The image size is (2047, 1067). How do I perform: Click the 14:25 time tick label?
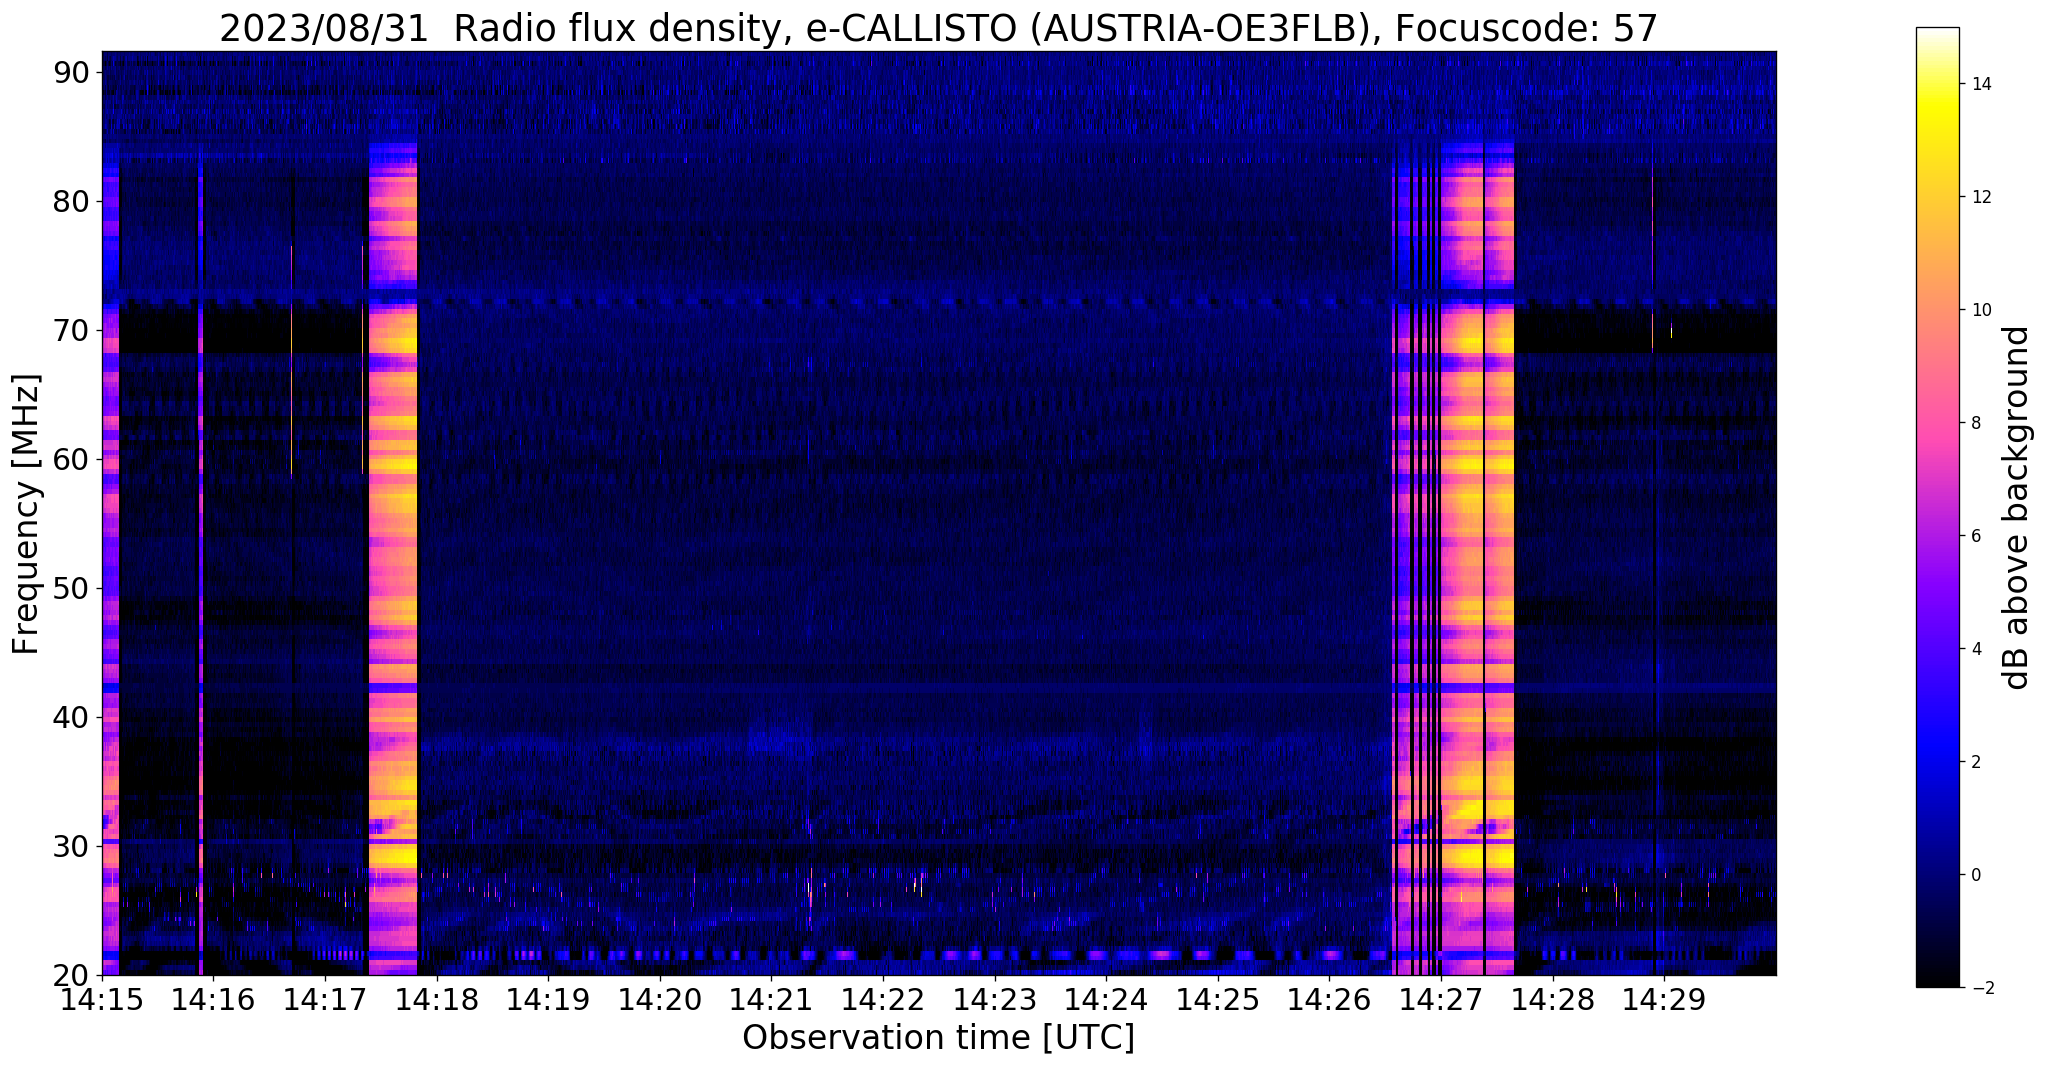click(1218, 1000)
